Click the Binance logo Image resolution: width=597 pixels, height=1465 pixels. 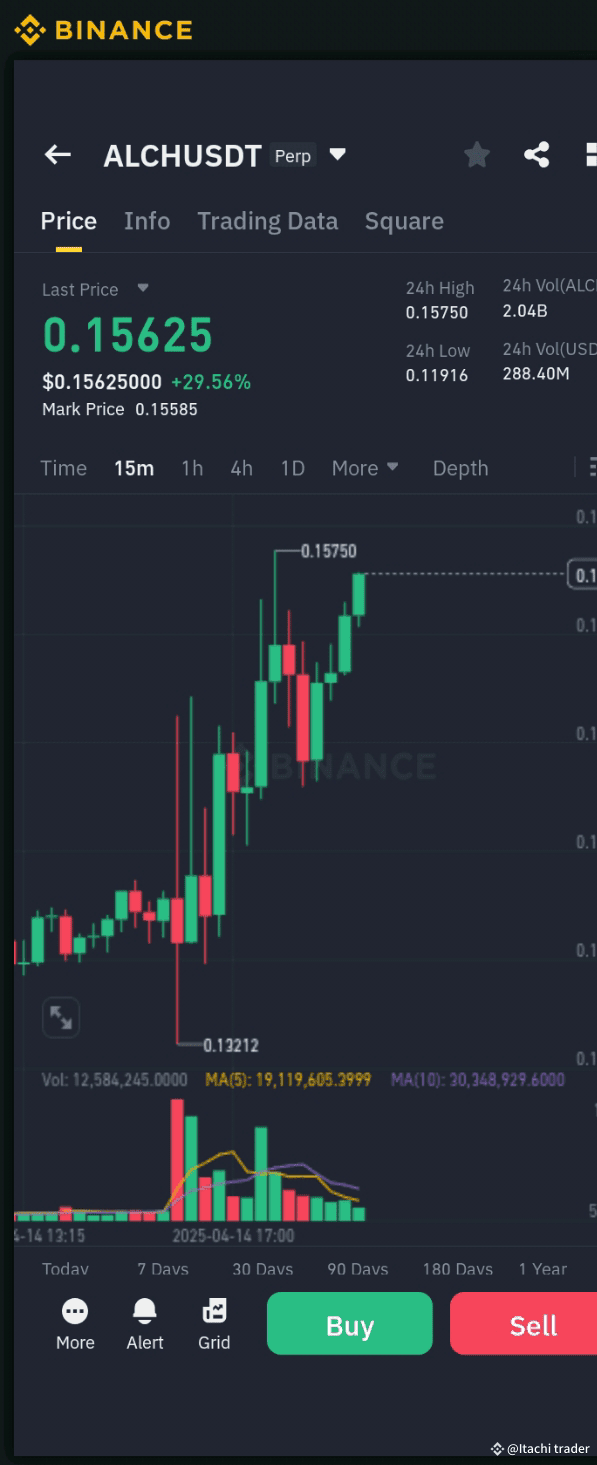point(100,30)
